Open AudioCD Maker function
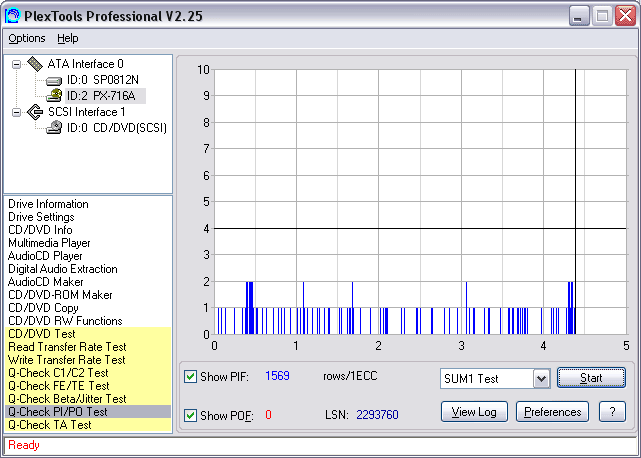The height and width of the screenshot is (458, 641). click(45, 282)
